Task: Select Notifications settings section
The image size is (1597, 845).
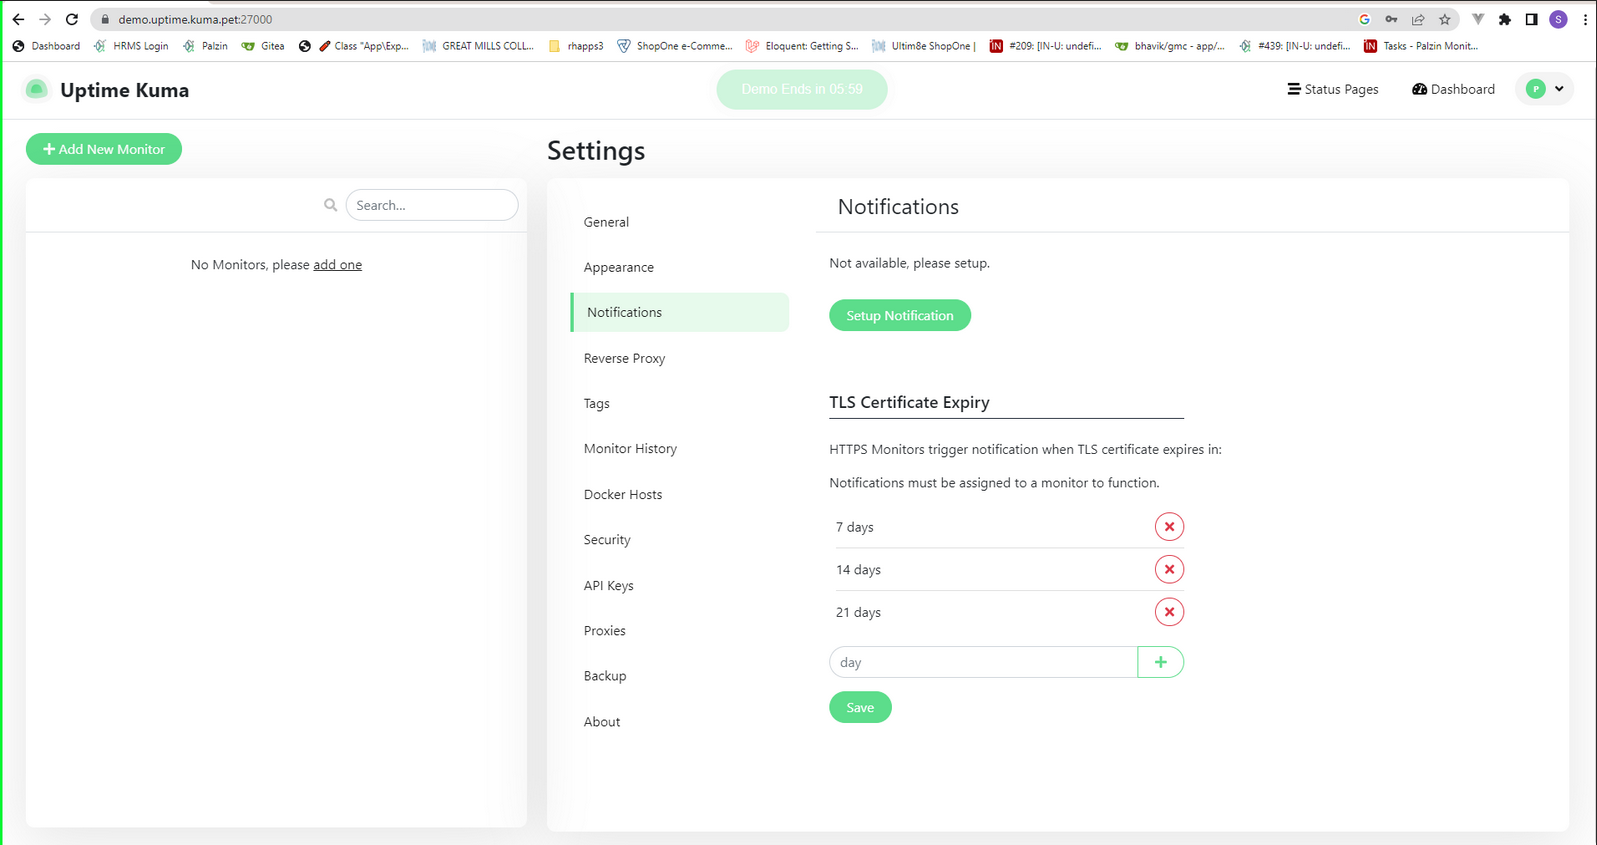Action: [680, 312]
